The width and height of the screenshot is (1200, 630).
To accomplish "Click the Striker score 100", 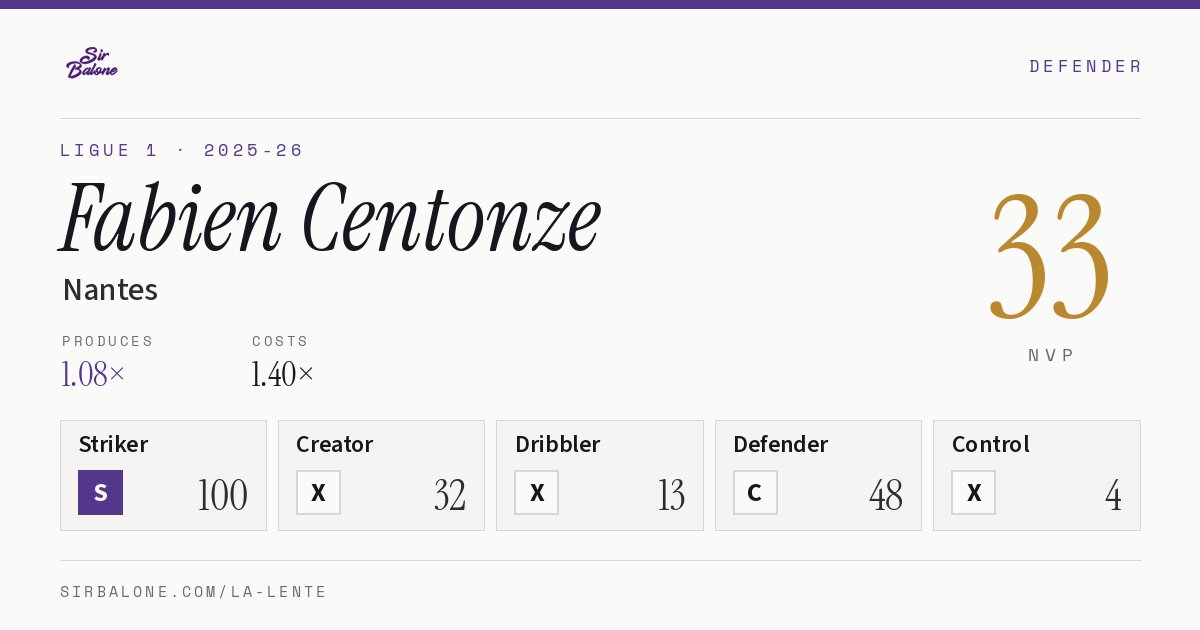I will [x=222, y=495].
